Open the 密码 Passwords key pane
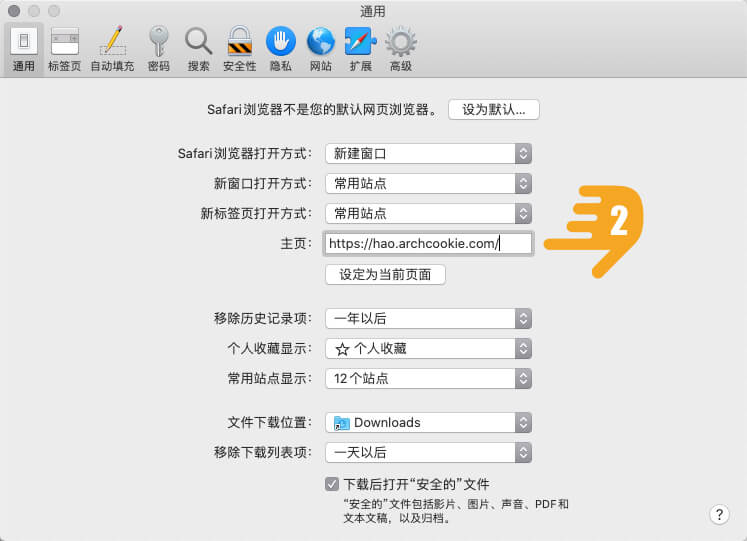The height and width of the screenshot is (541, 747). pos(159,49)
